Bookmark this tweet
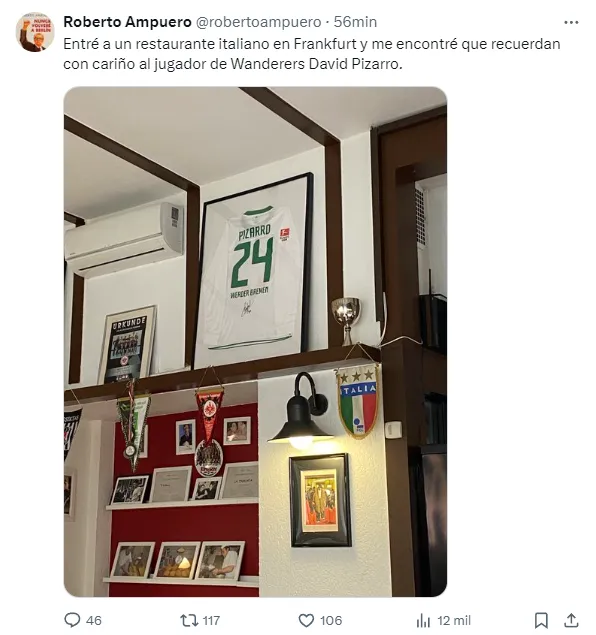 point(541,620)
